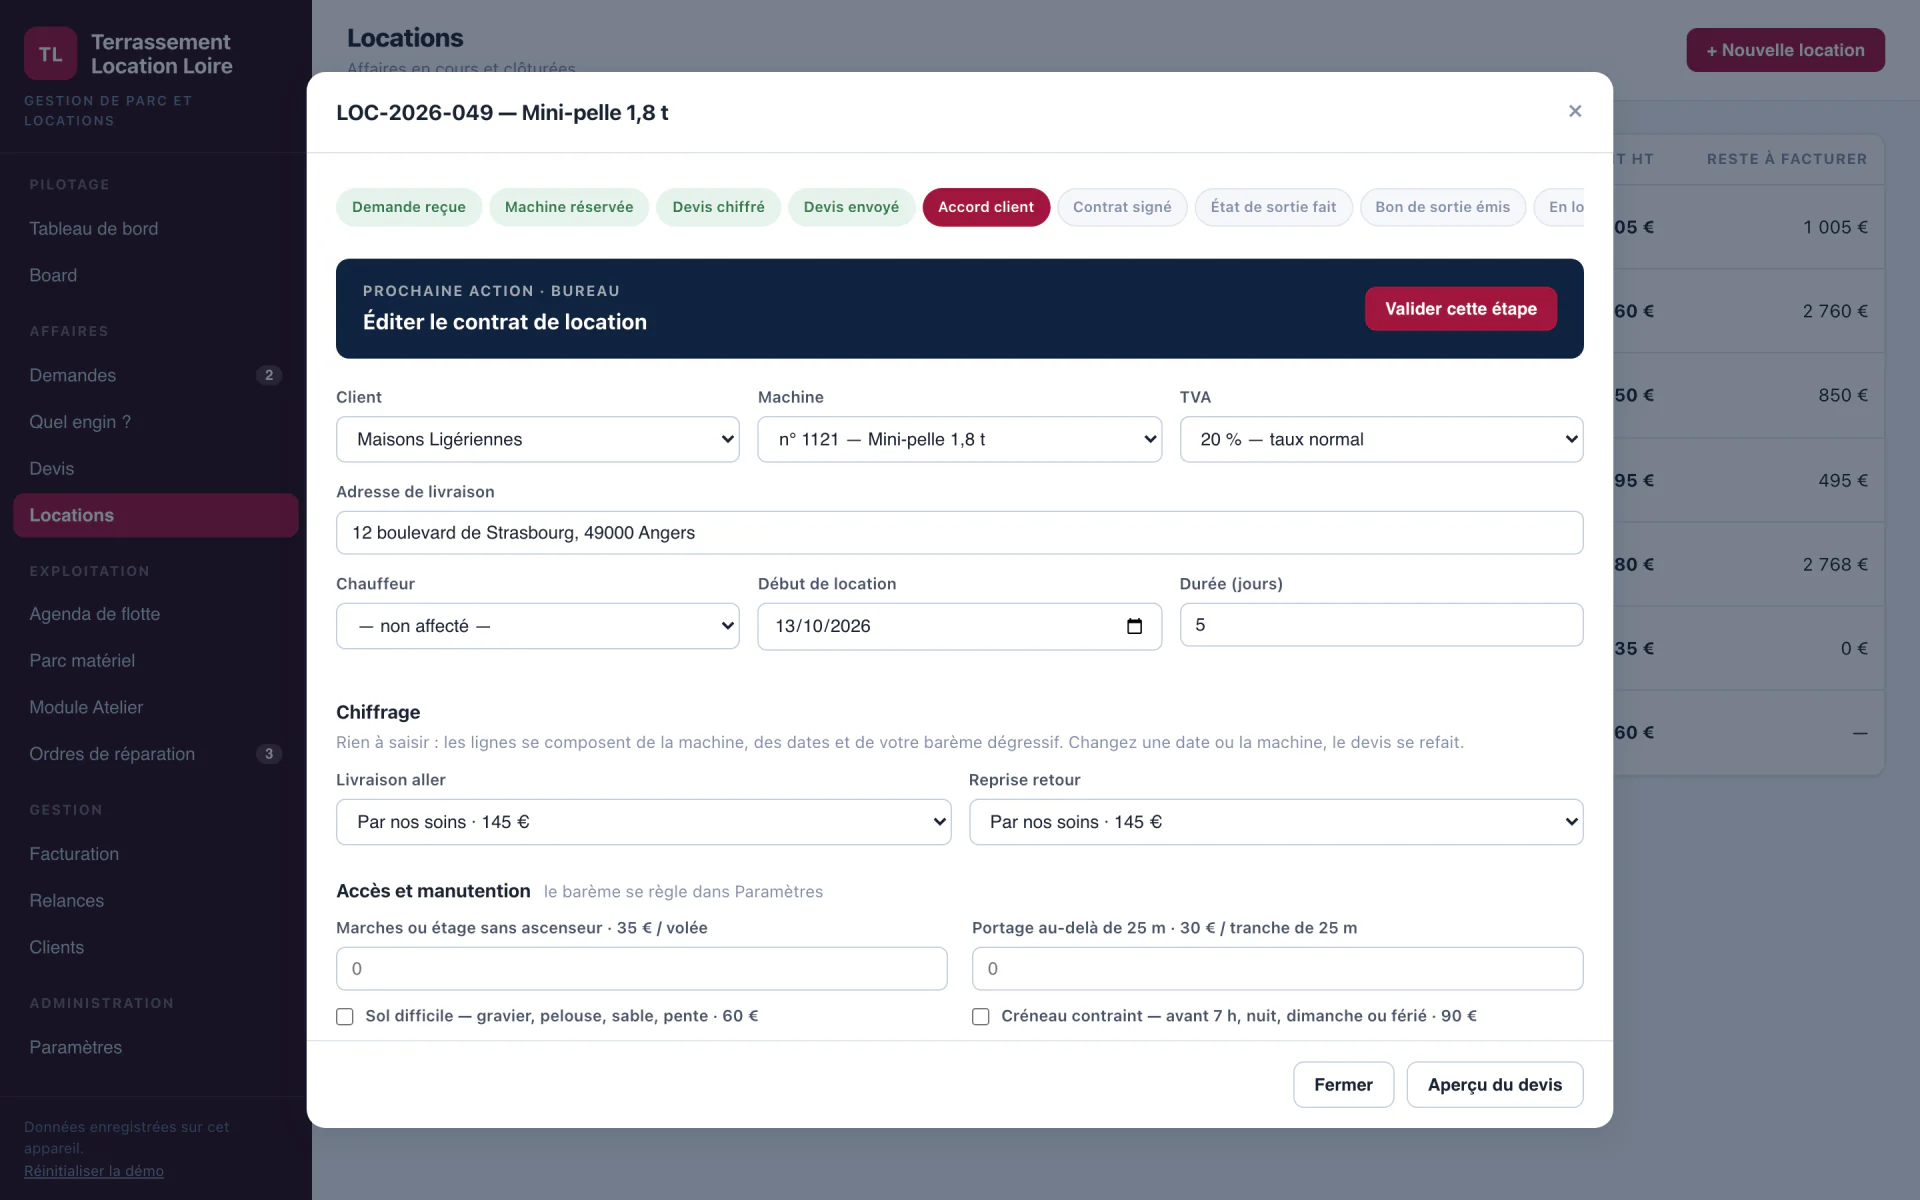Open the Livraison aller dropdown
1920x1200 pixels.
[644, 822]
